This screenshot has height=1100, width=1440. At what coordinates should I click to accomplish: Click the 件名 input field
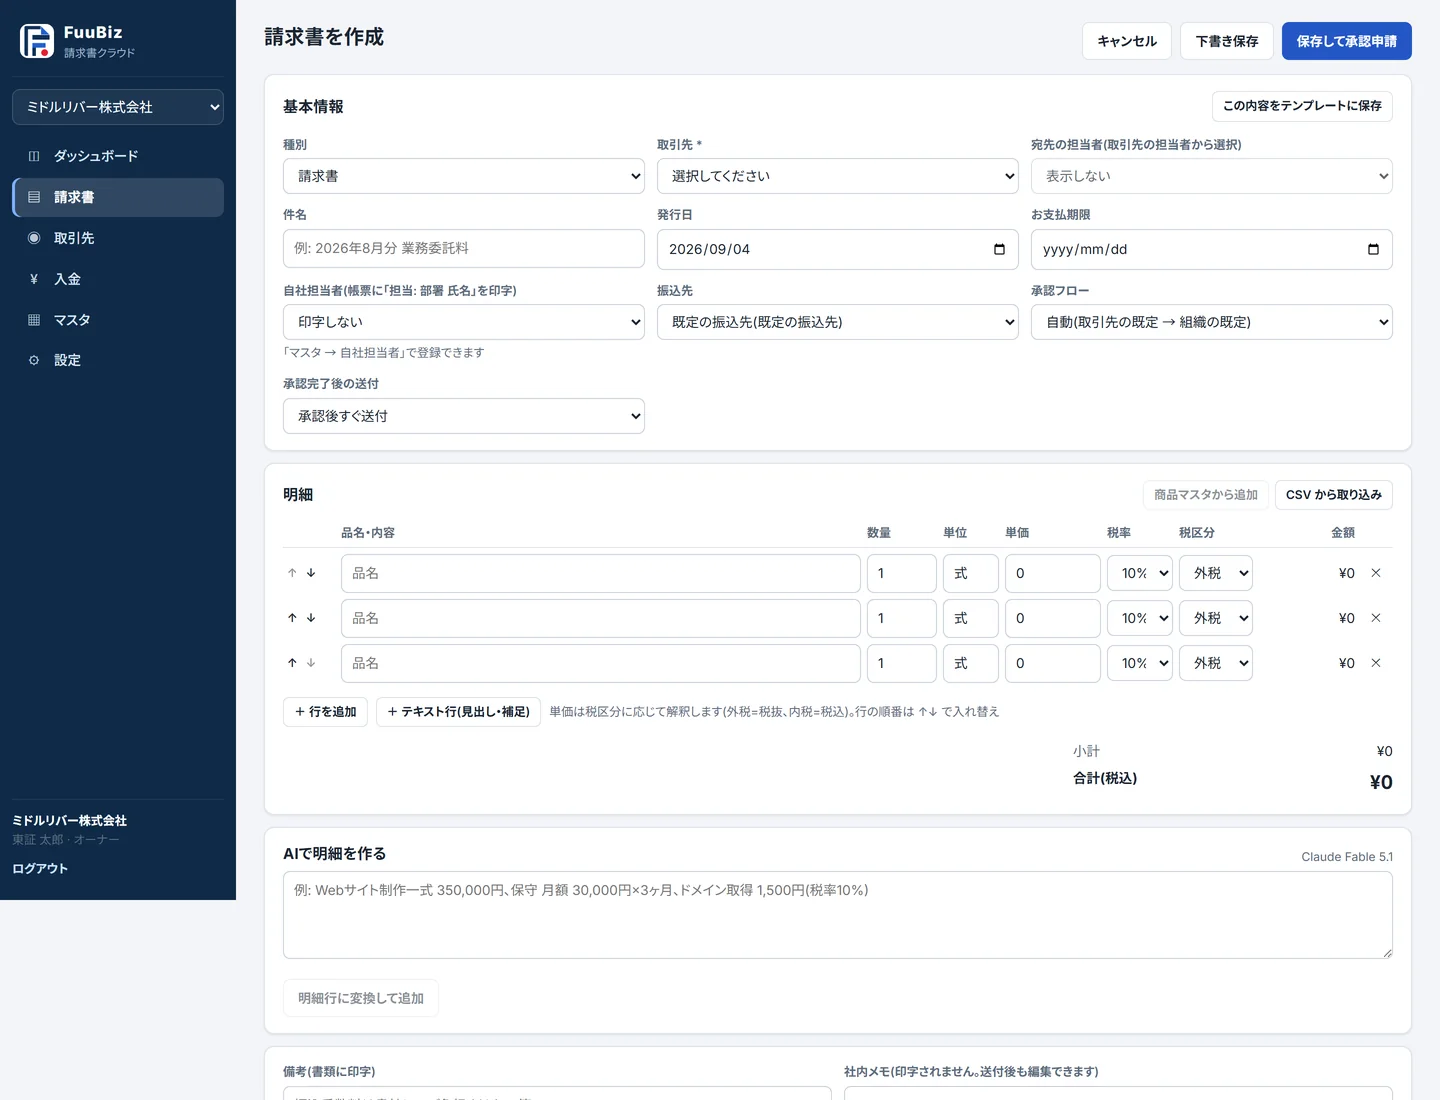464,249
